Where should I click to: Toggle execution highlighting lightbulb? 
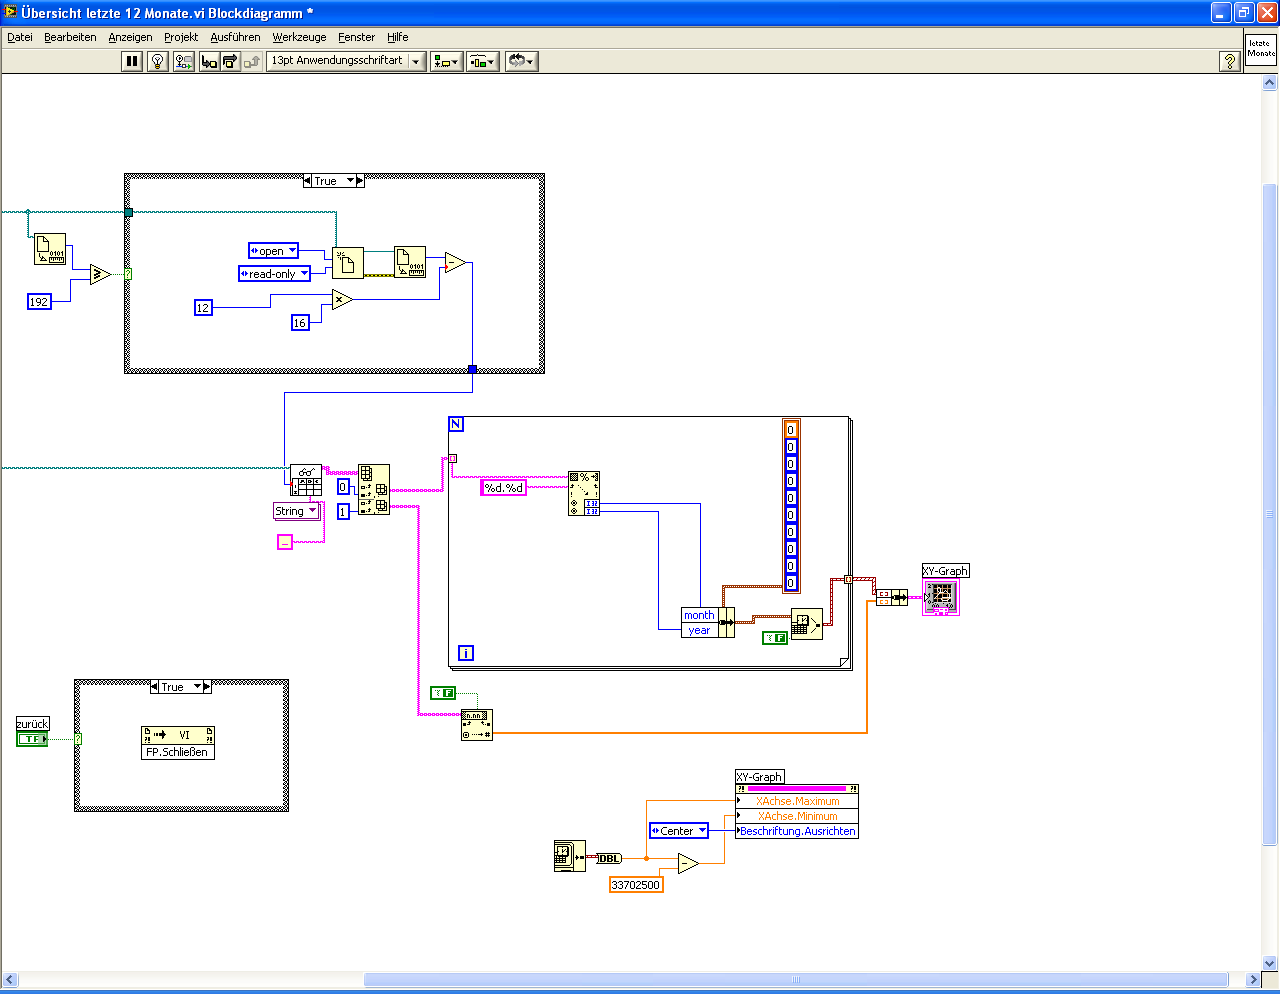coord(157,61)
